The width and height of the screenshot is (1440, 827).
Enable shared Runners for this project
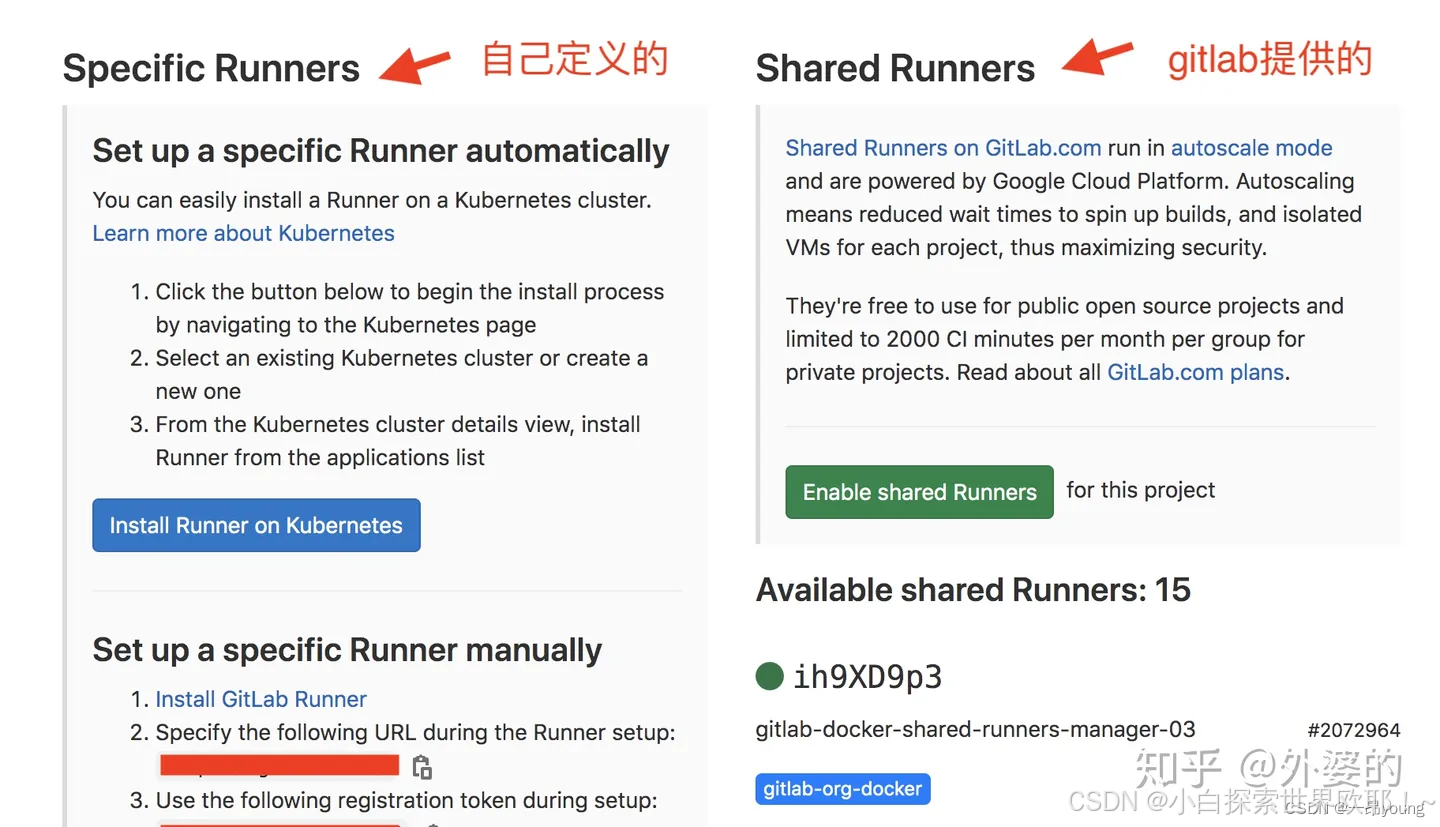[919, 491]
